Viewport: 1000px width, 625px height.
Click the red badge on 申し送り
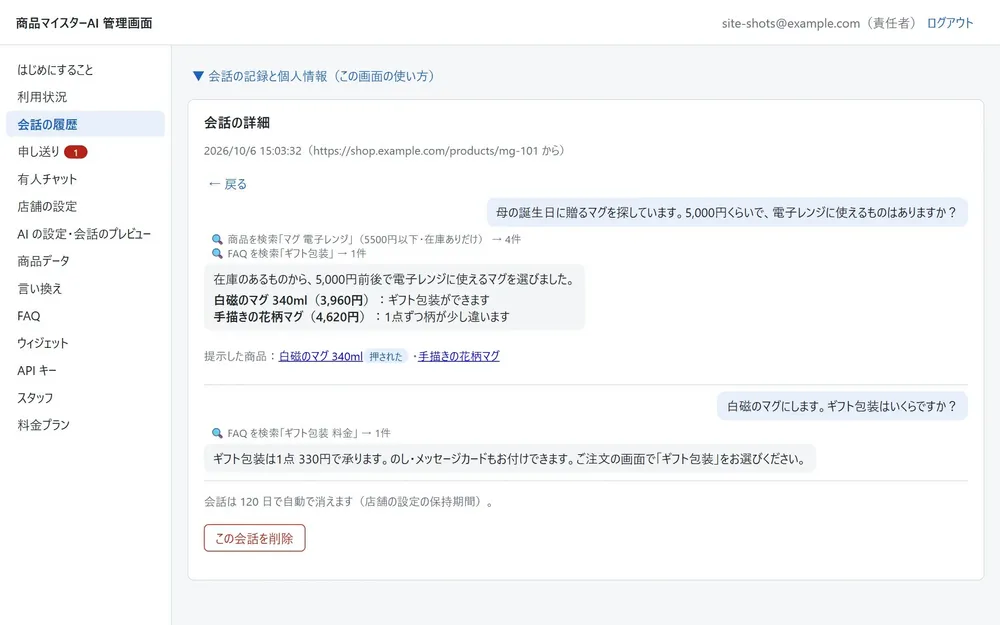pyautogui.click(x=76, y=152)
